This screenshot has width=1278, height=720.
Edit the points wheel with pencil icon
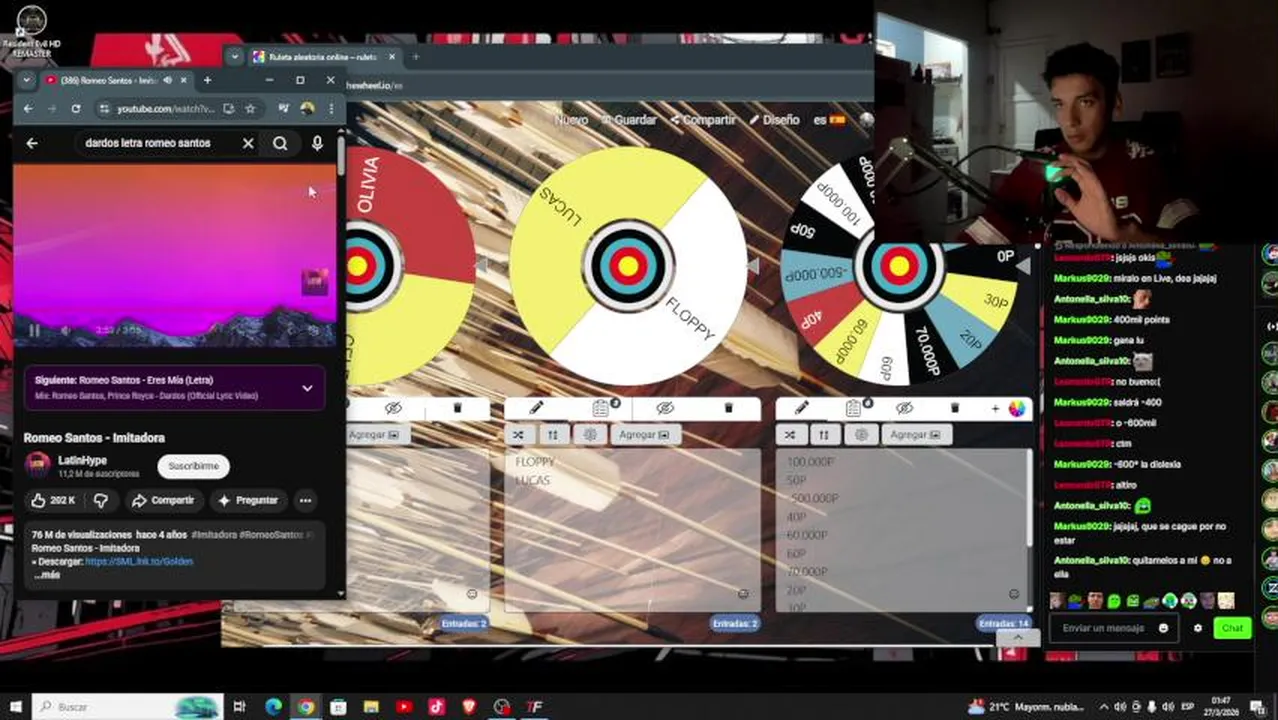pos(801,408)
